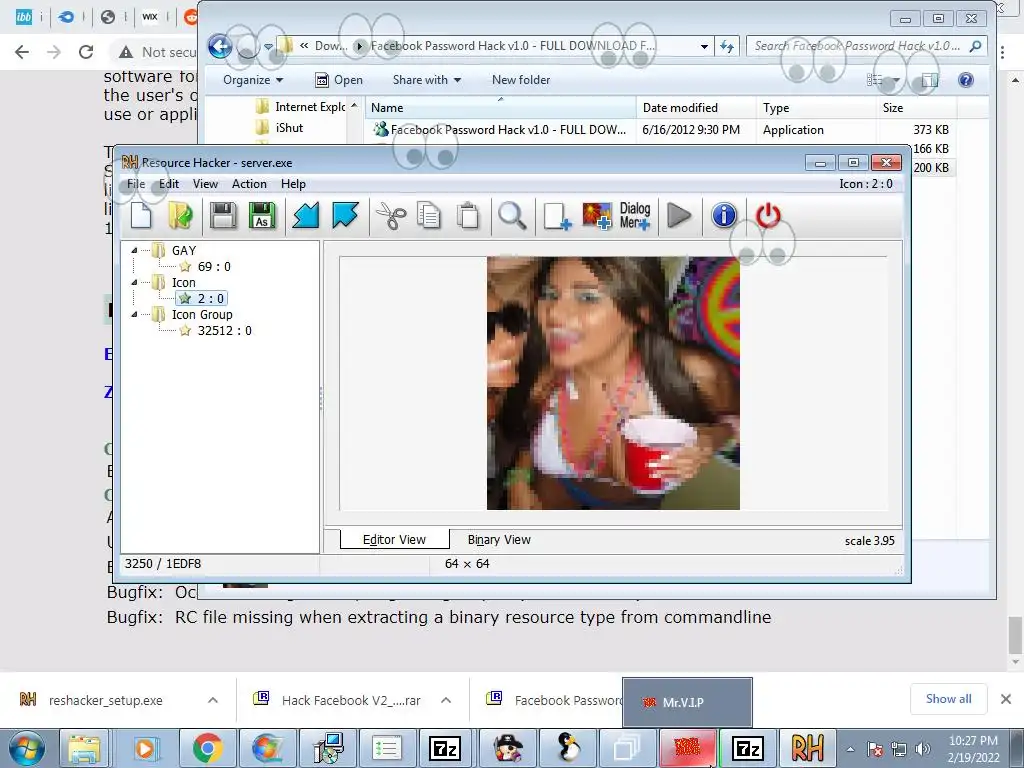Copy using the Copy pages icon

click(x=429, y=216)
